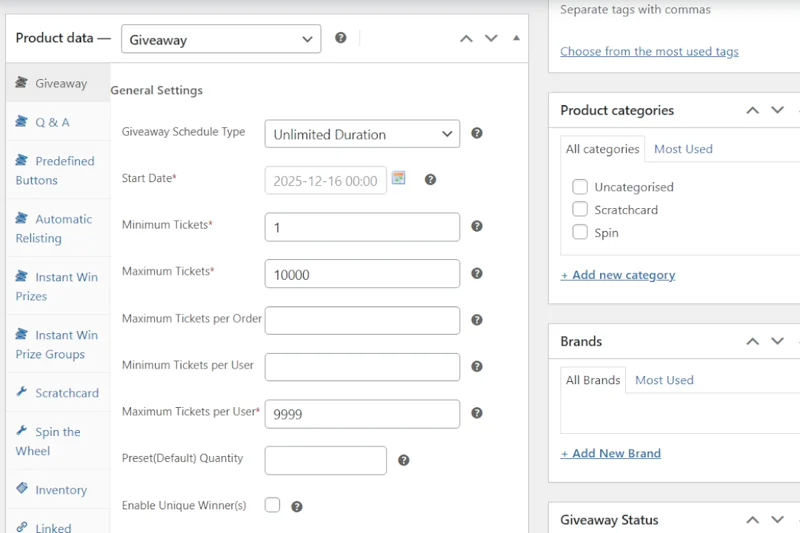Check the Scratchcard category checkbox
The height and width of the screenshot is (533, 800).
580,210
